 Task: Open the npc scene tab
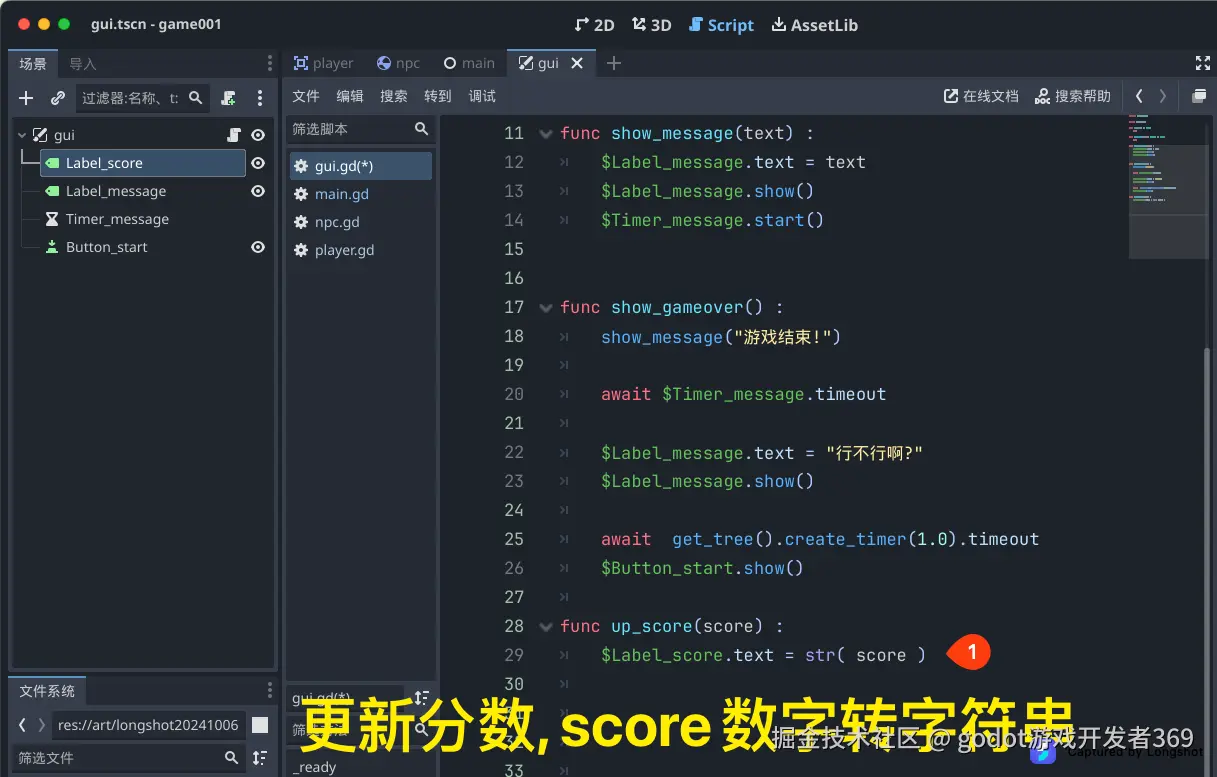coord(398,63)
